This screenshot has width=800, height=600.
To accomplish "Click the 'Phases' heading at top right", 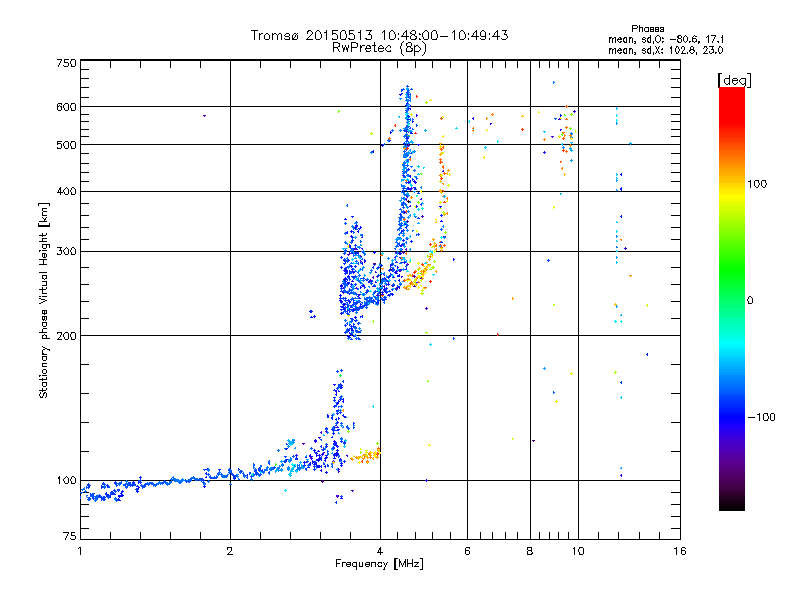I will (x=647, y=29).
